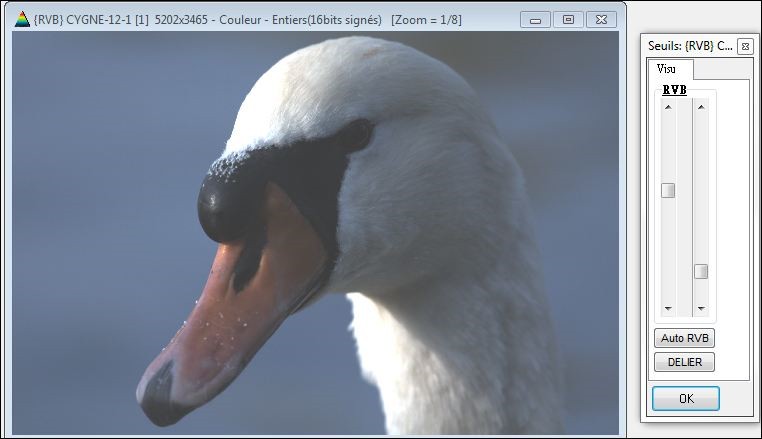Select the Visu tab
This screenshot has width=762, height=439.
pos(666,68)
